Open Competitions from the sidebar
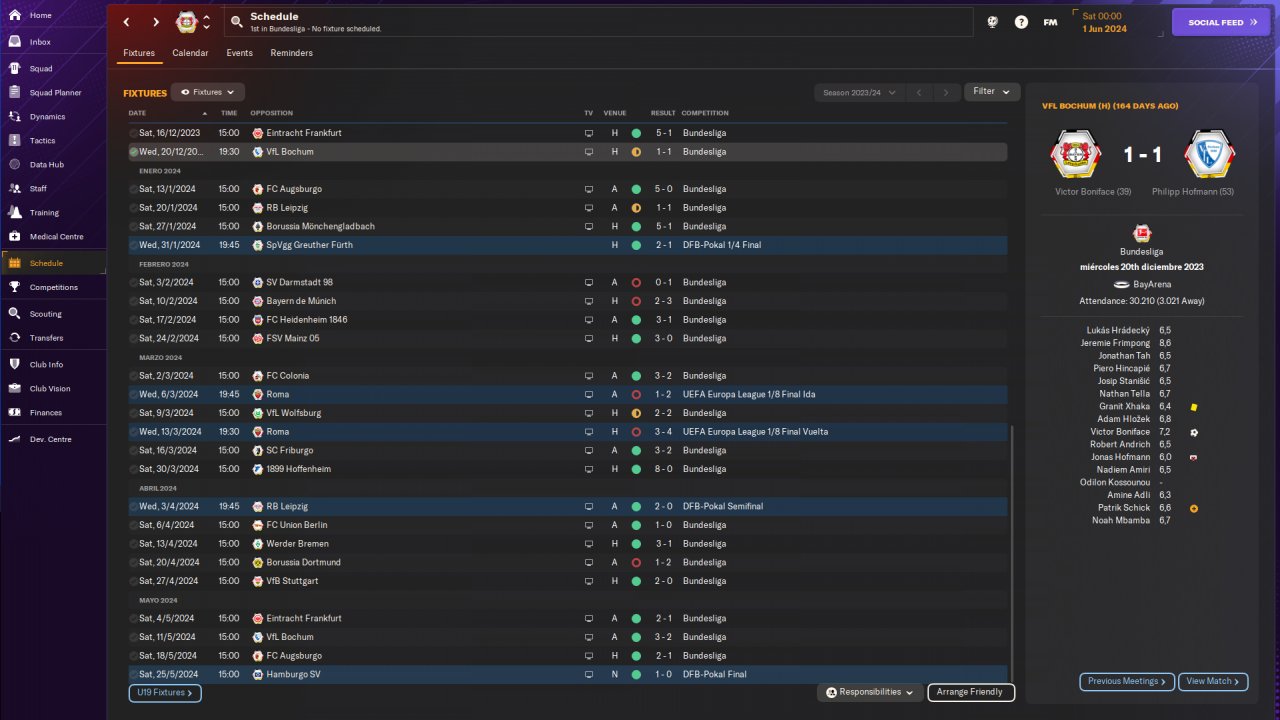Image resolution: width=1280 pixels, height=720 pixels. [x=52, y=287]
